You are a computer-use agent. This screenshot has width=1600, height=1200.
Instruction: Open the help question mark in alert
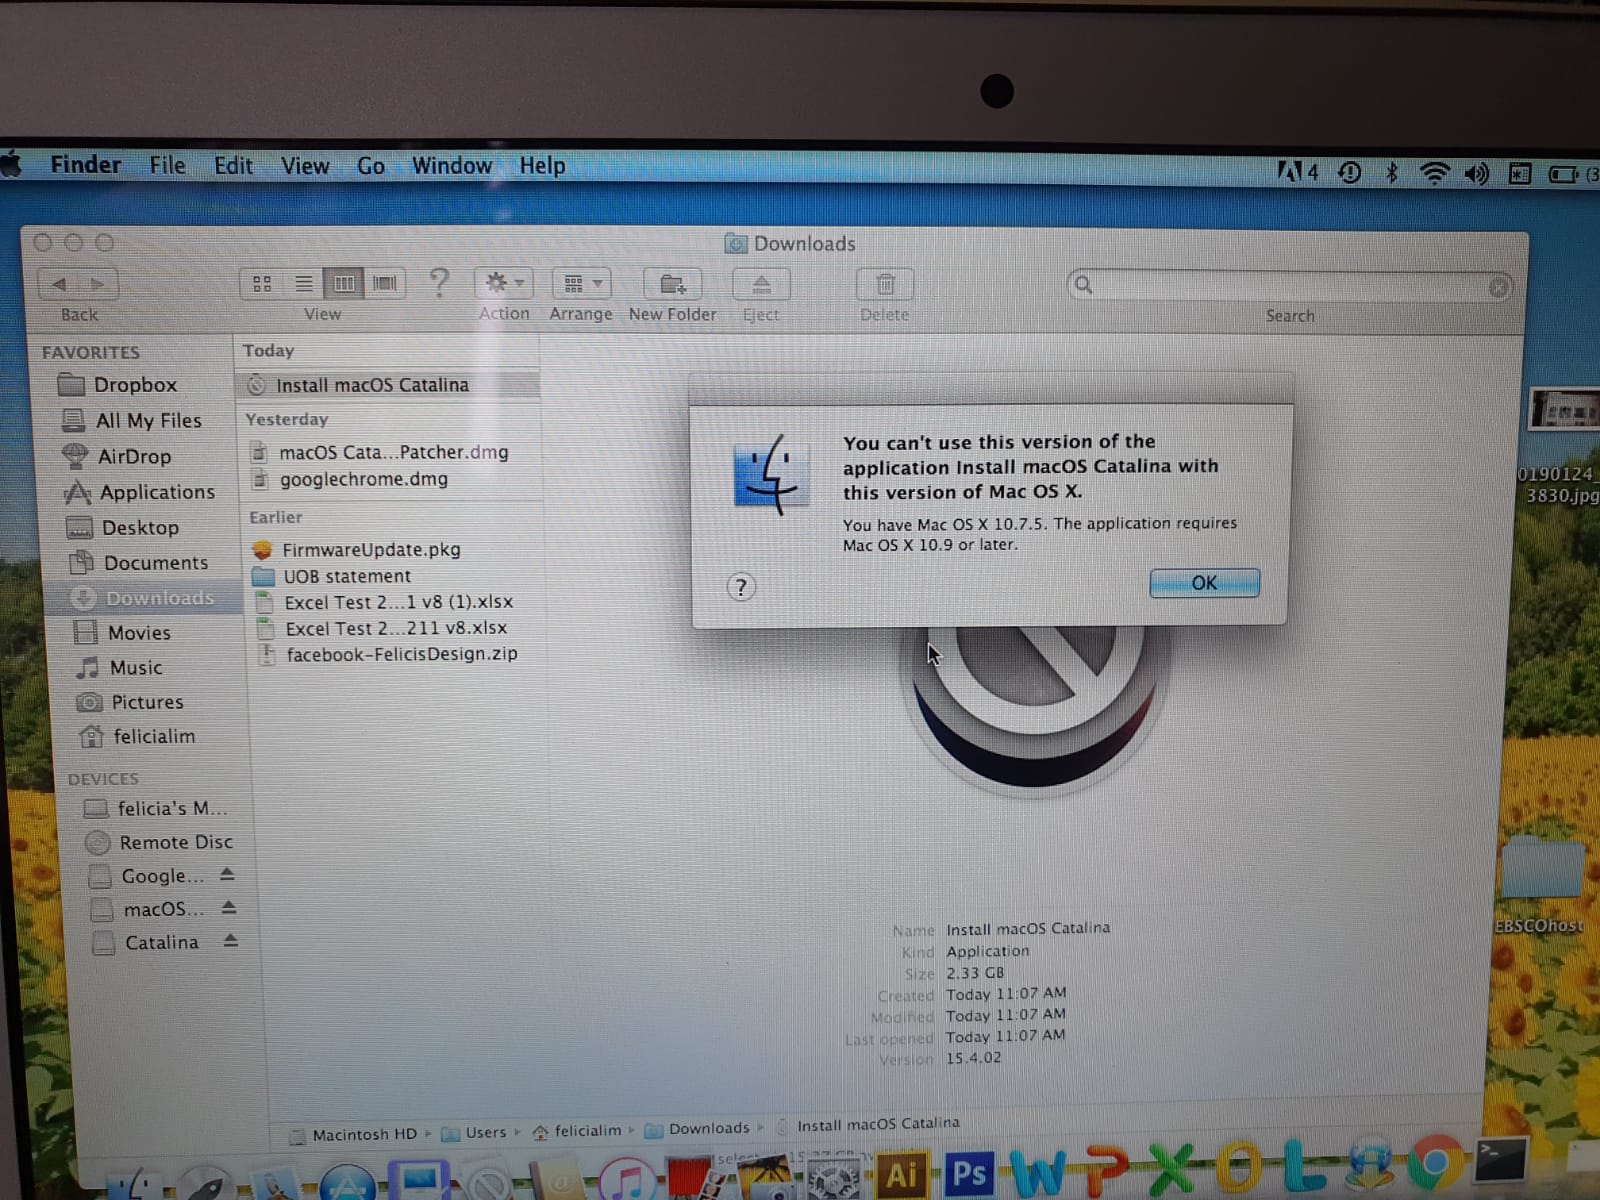tap(741, 587)
